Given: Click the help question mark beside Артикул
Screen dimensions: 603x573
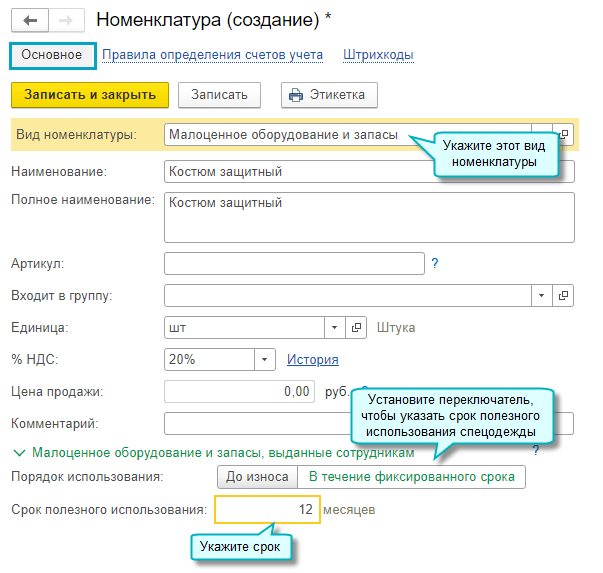Looking at the screenshot, I should point(435,263).
